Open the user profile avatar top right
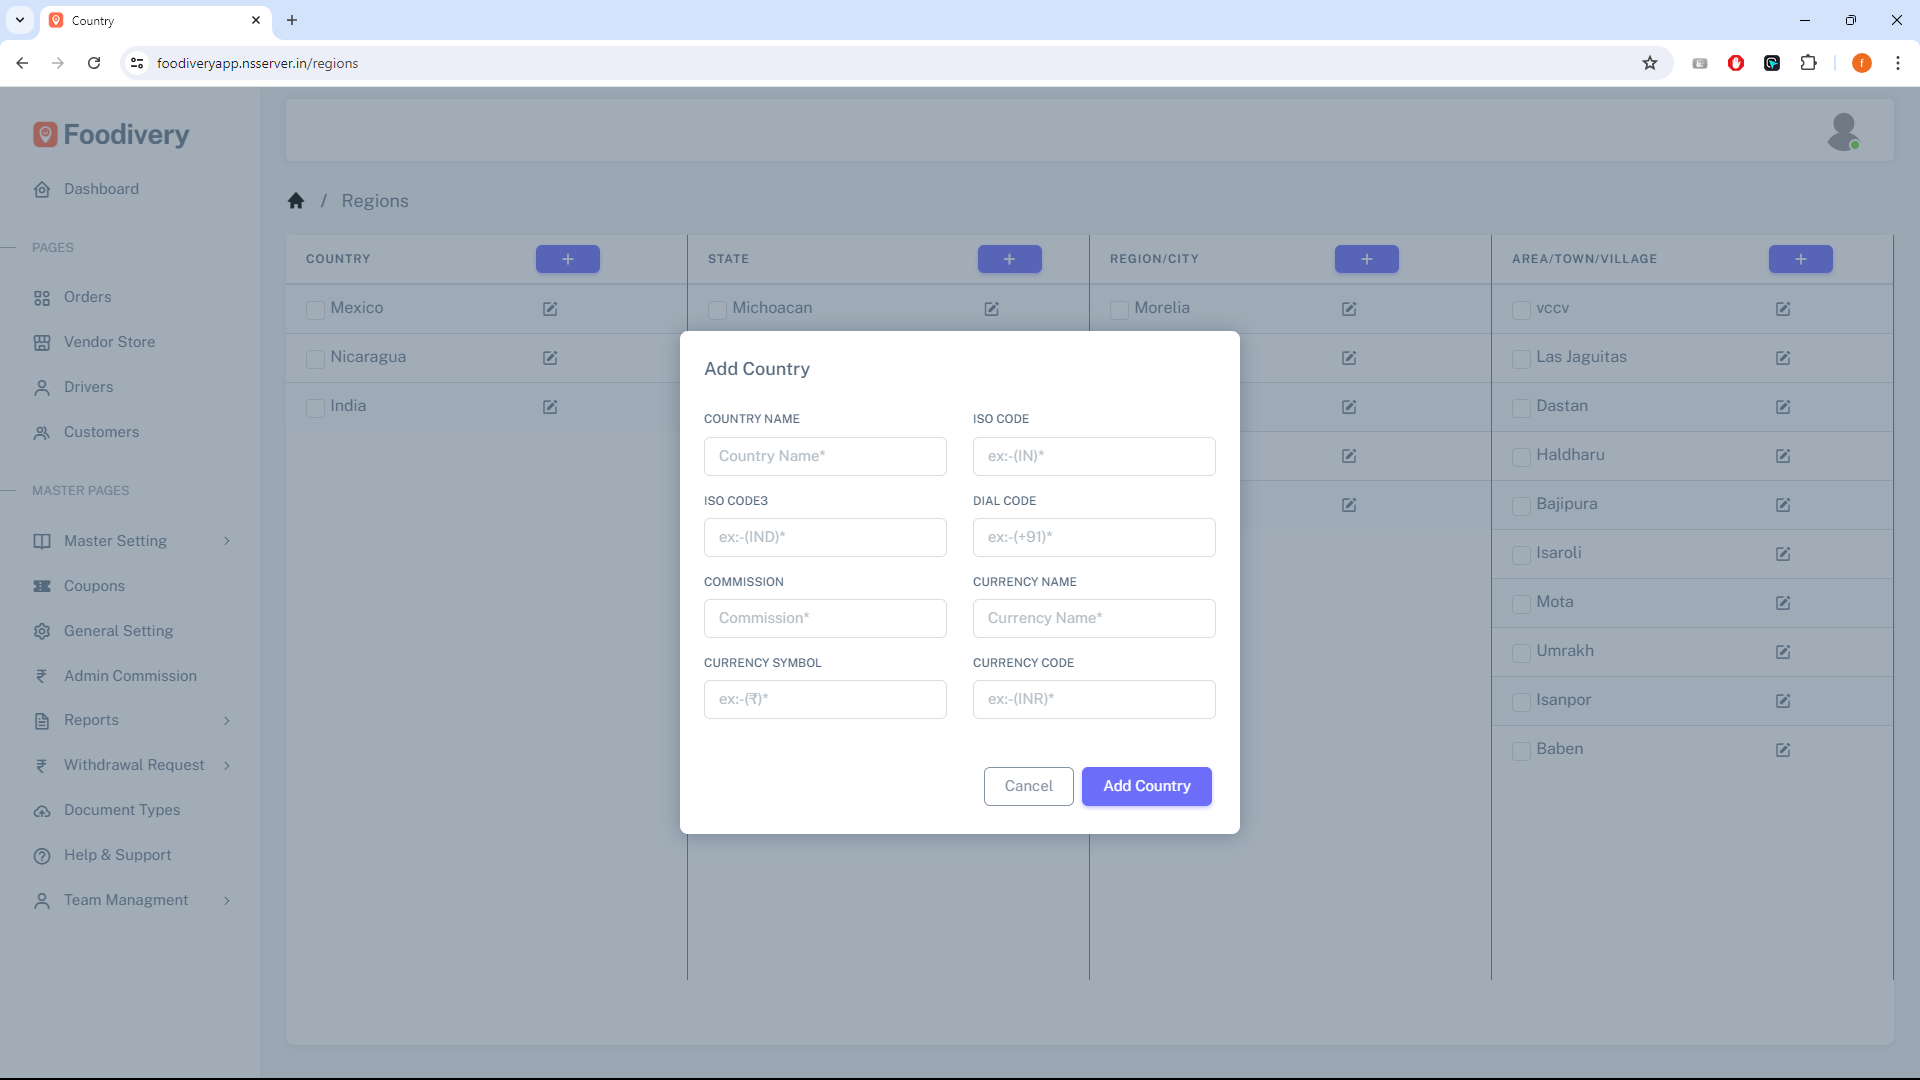 pyautogui.click(x=1845, y=131)
